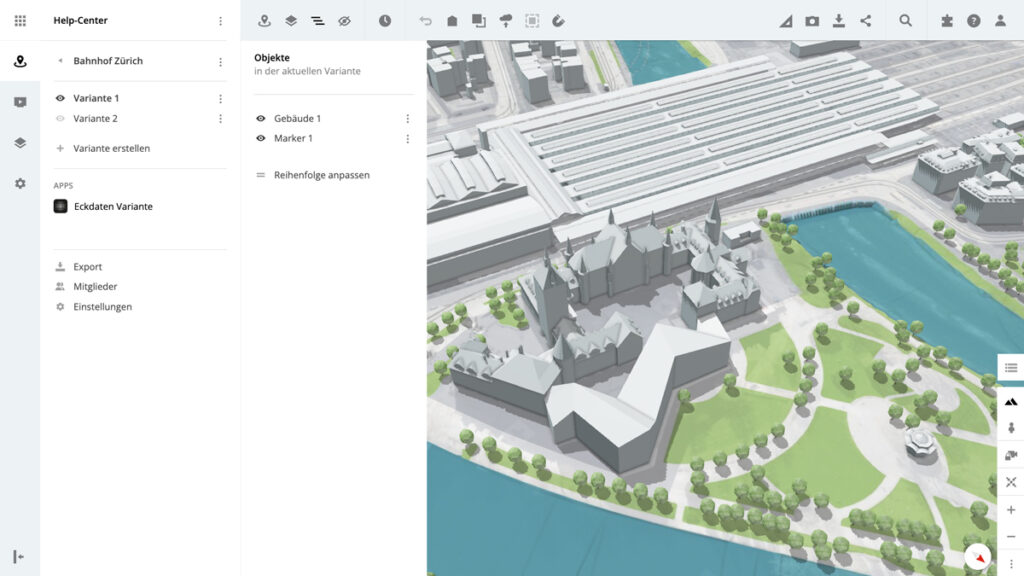1024x576 pixels.
Task: Click the compass to reset north
Action: pyautogui.click(x=978, y=557)
